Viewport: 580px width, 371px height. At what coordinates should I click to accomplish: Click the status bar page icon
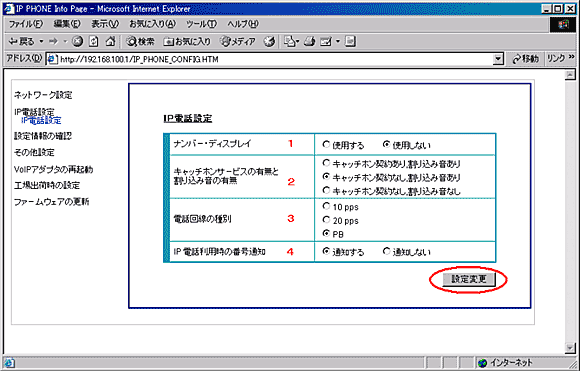tap(10, 362)
